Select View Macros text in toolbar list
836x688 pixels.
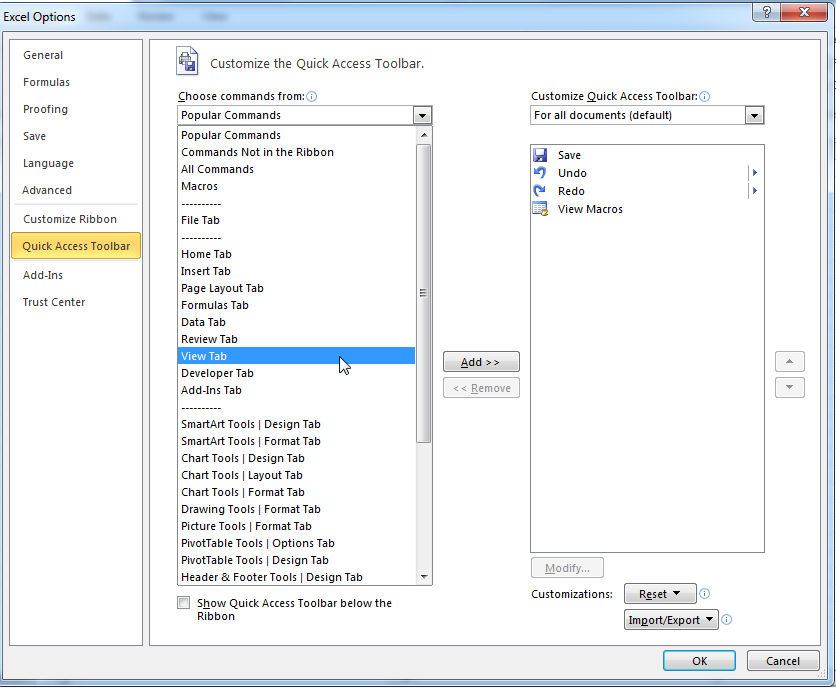pyautogui.click(x=590, y=210)
